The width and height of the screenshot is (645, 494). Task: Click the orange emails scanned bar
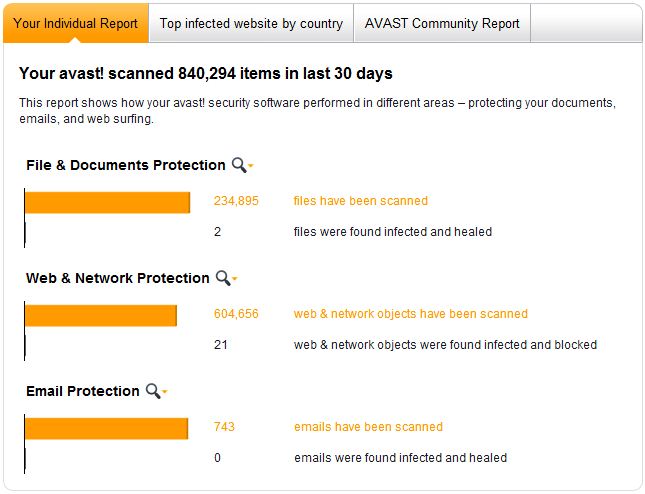107,429
